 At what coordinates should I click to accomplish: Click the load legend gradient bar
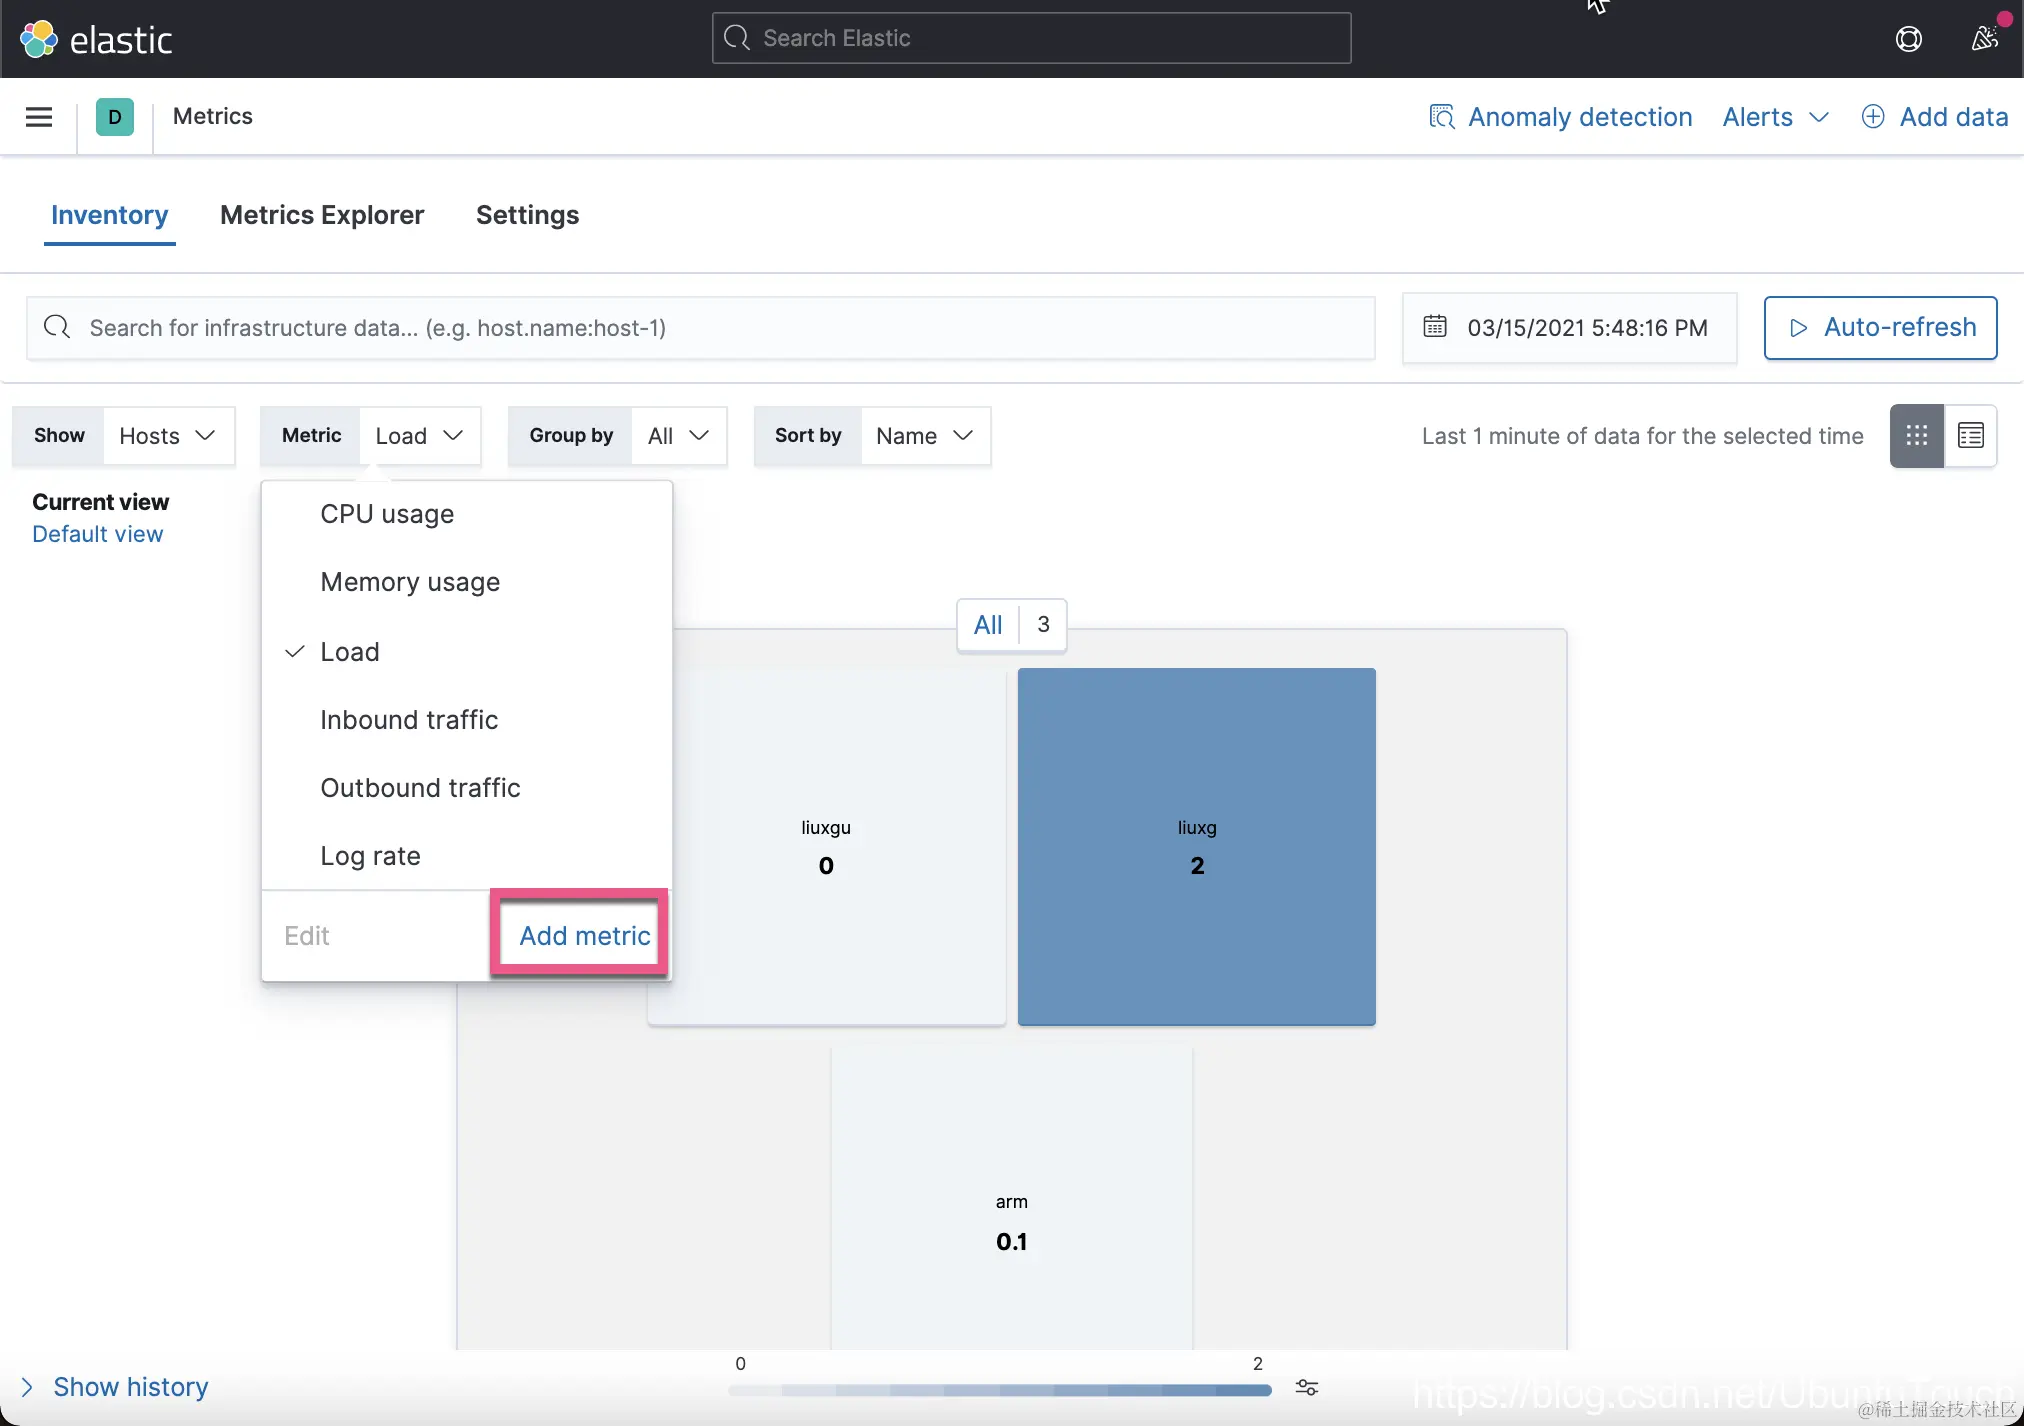tap(1000, 1390)
